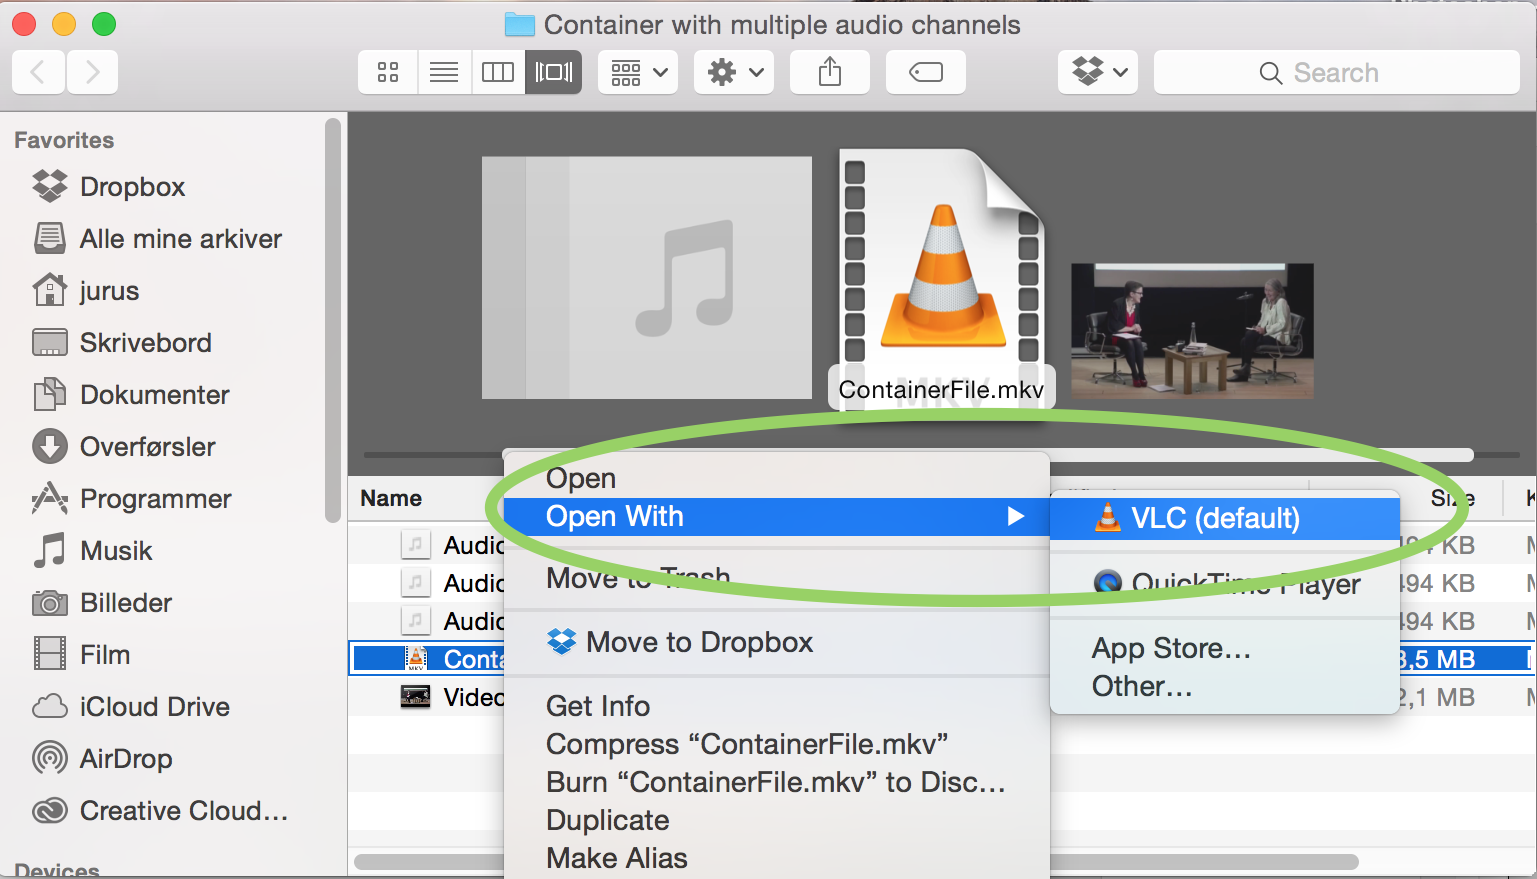Select Alle mine arkiver in sidebar
The image size is (1537, 879).
pyautogui.click(x=157, y=239)
